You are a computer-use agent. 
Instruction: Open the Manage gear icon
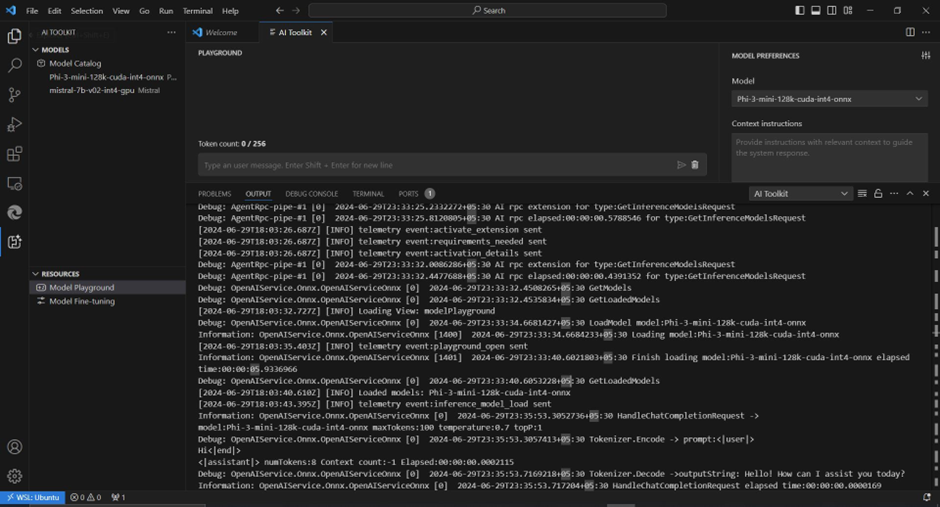point(14,476)
